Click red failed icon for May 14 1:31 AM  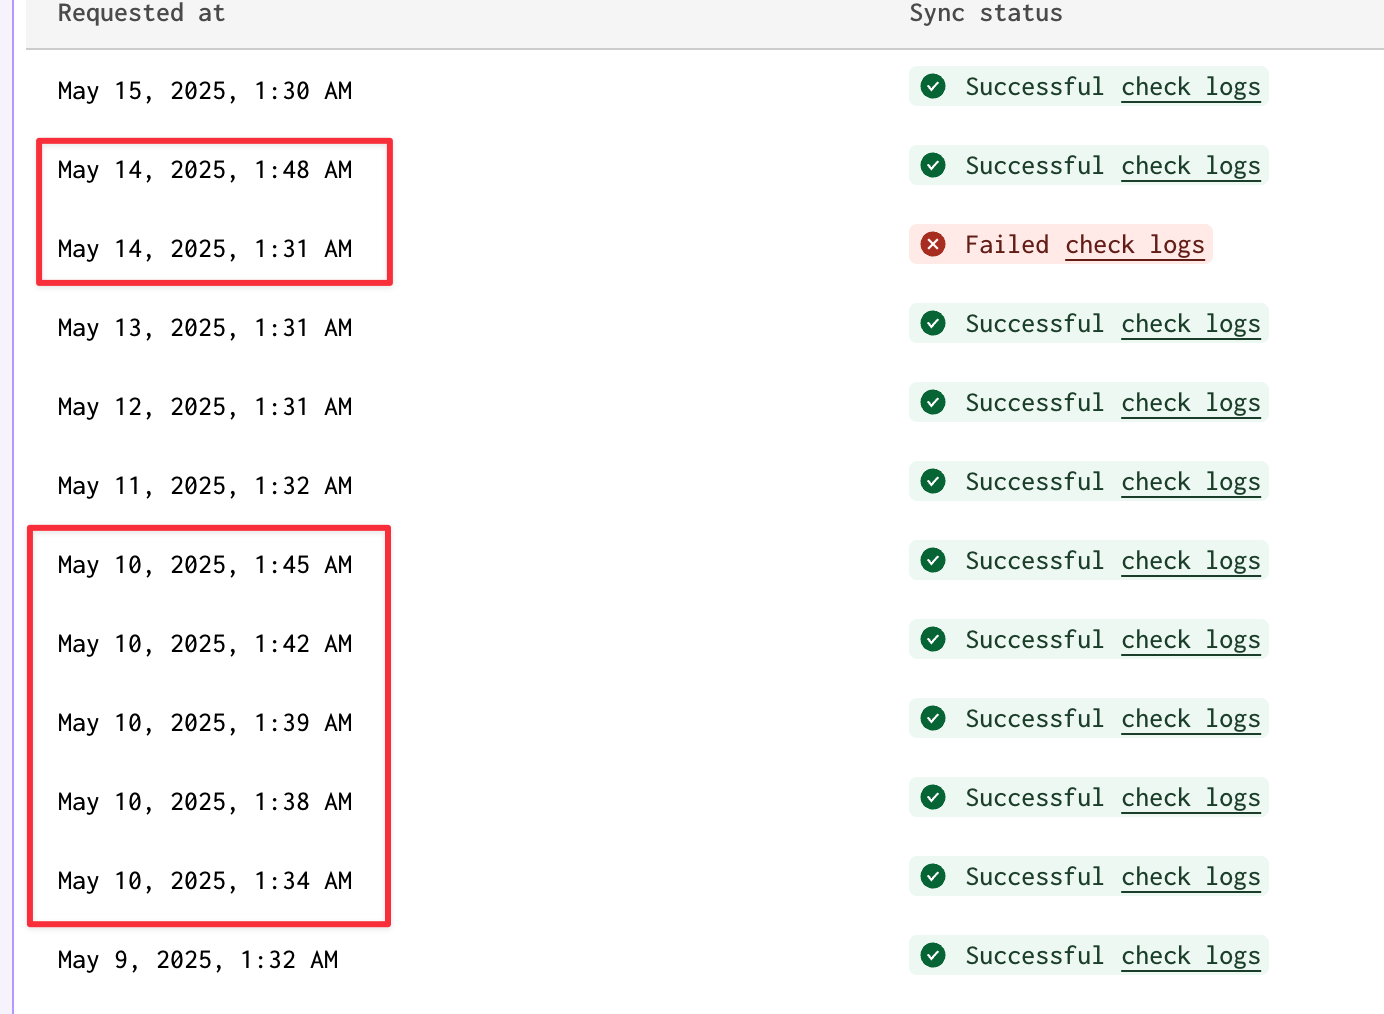(933, 245)
